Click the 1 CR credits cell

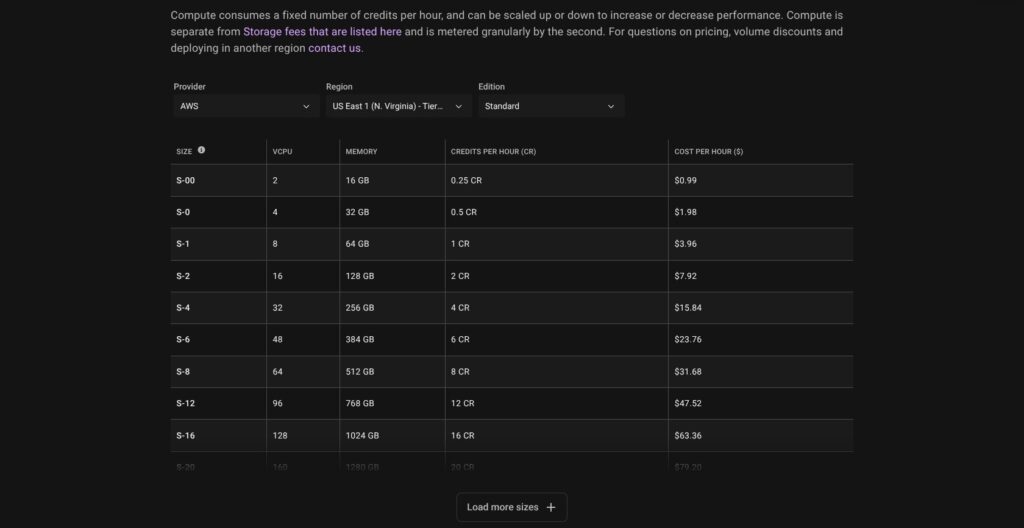click(x=556, y=244)
